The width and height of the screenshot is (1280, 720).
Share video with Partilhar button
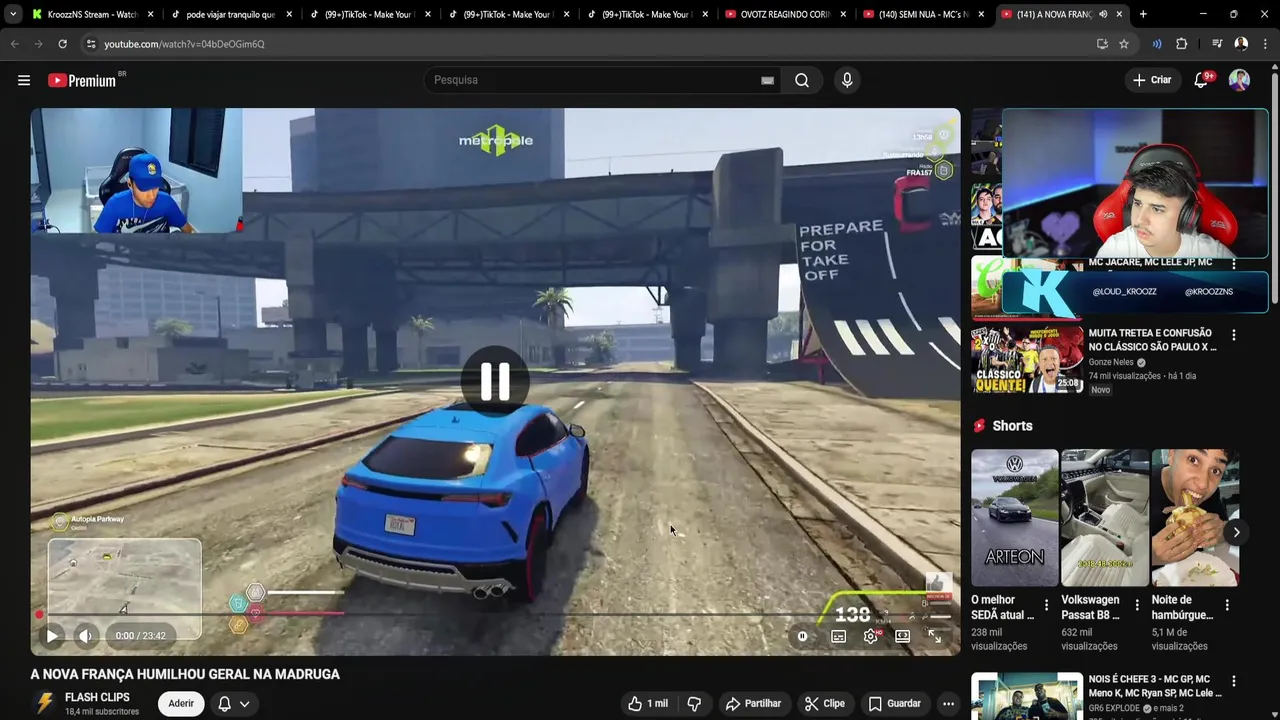753,704
